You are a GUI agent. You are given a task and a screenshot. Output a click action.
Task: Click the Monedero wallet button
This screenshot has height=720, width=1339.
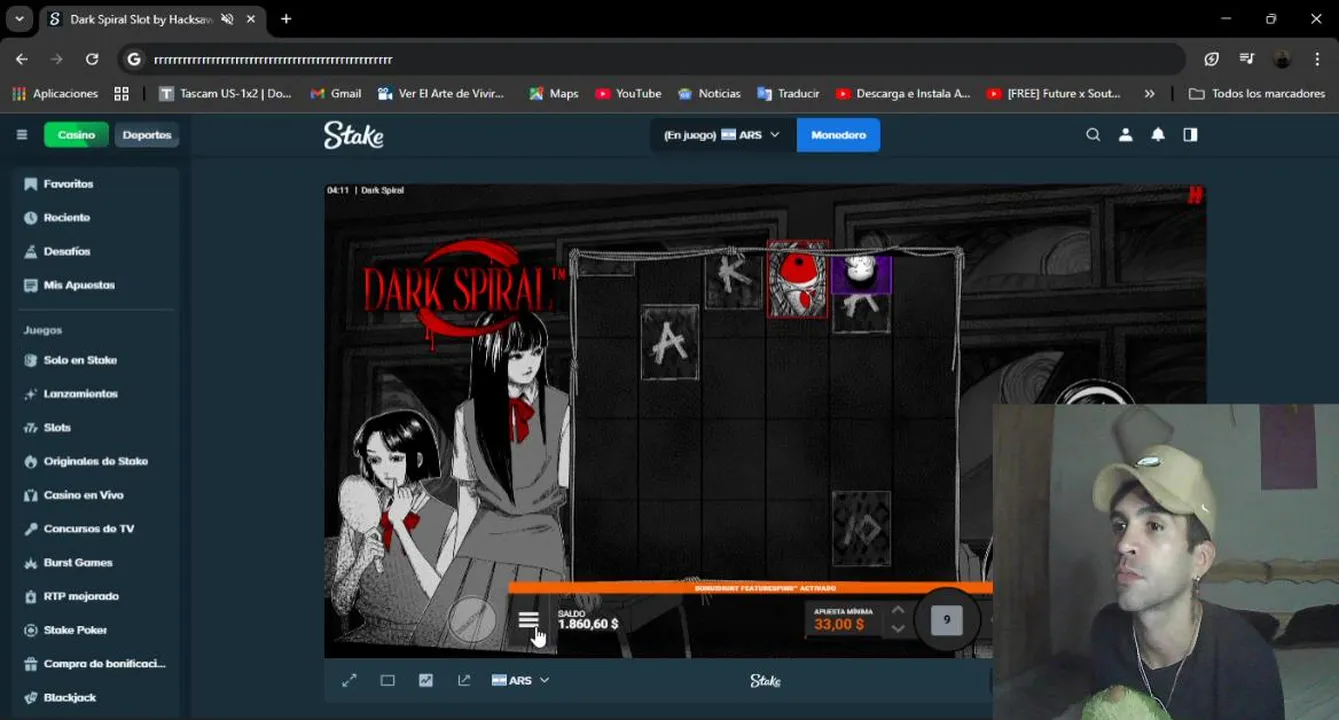(x=838, y=135)
